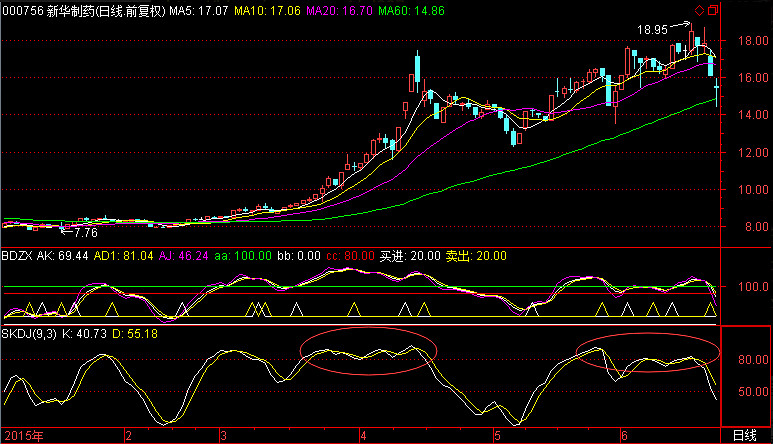Screen dimensions: 773x444
Task: Click the 18.95 high price arrow marker
Action: (663, 29)
